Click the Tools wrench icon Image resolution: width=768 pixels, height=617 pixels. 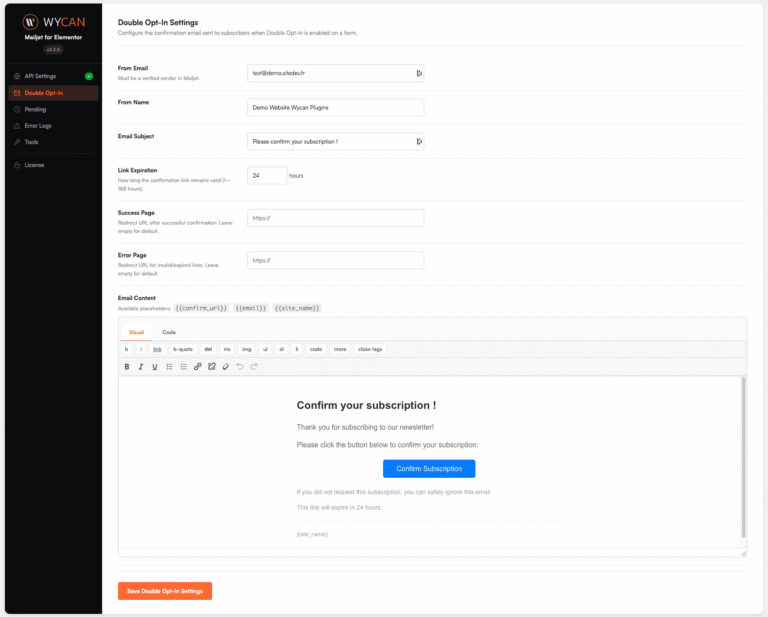[x=17, y=142]
